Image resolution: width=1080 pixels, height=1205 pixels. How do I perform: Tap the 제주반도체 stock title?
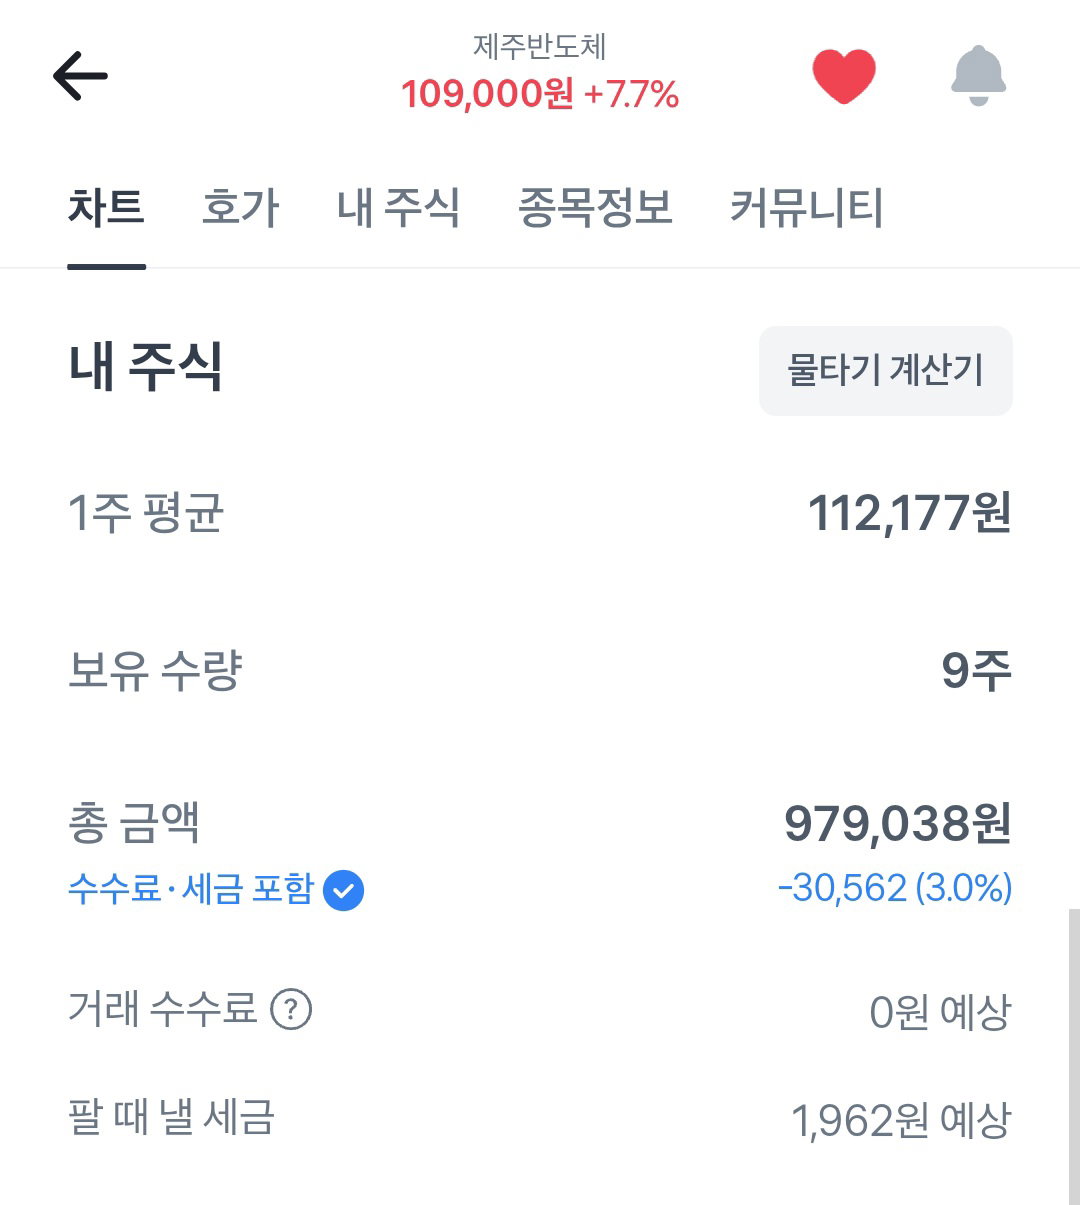pyautogui.click(x=540, y=46)
